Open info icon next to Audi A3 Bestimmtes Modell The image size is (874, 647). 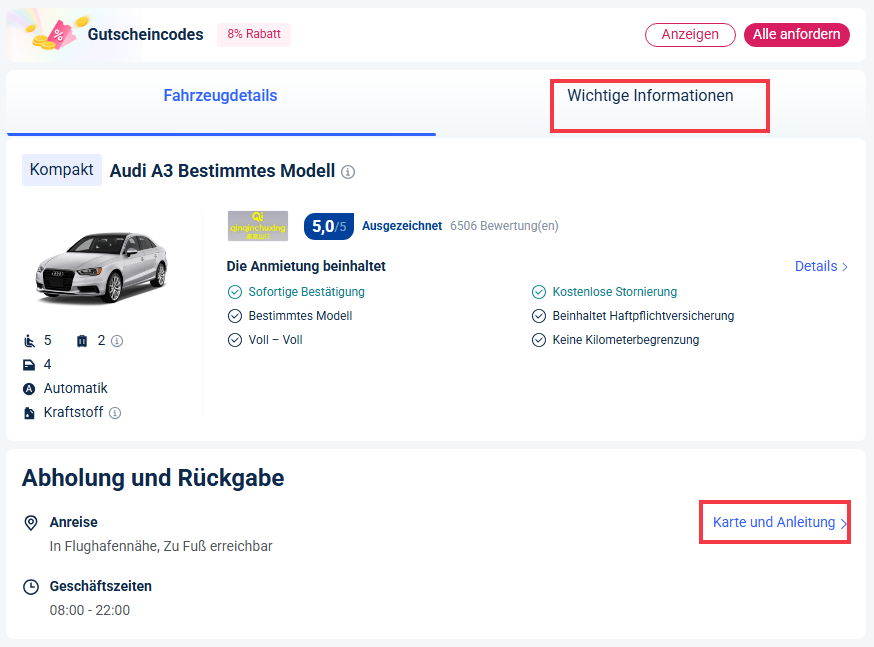348,172
